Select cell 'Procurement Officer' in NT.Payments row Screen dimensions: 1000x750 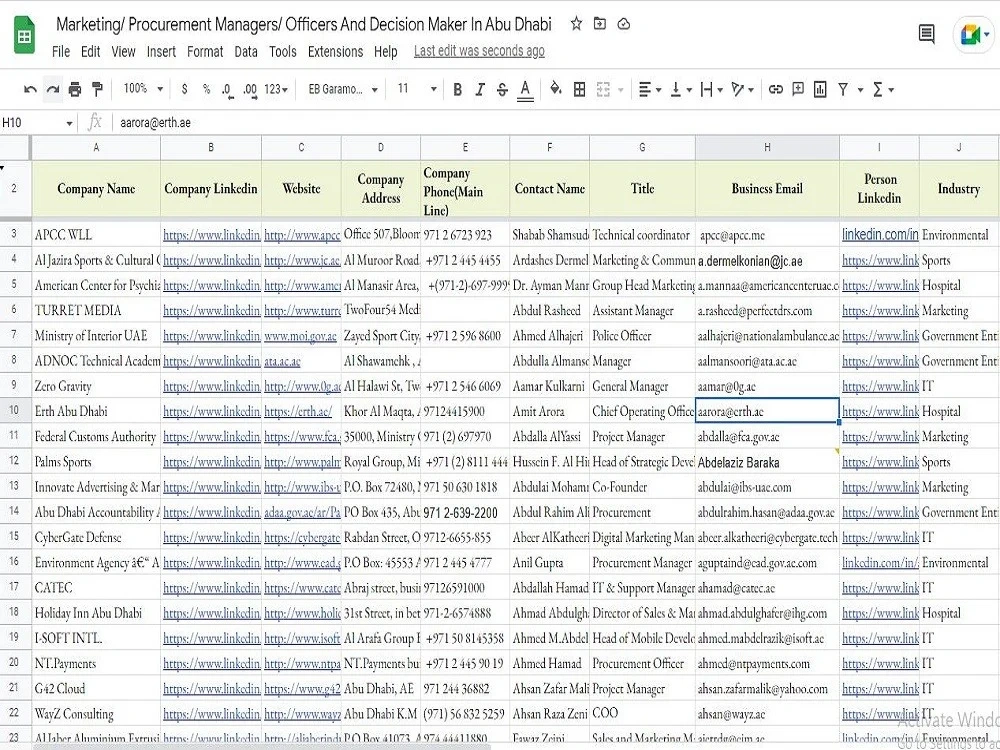click(x=642, y=663)
